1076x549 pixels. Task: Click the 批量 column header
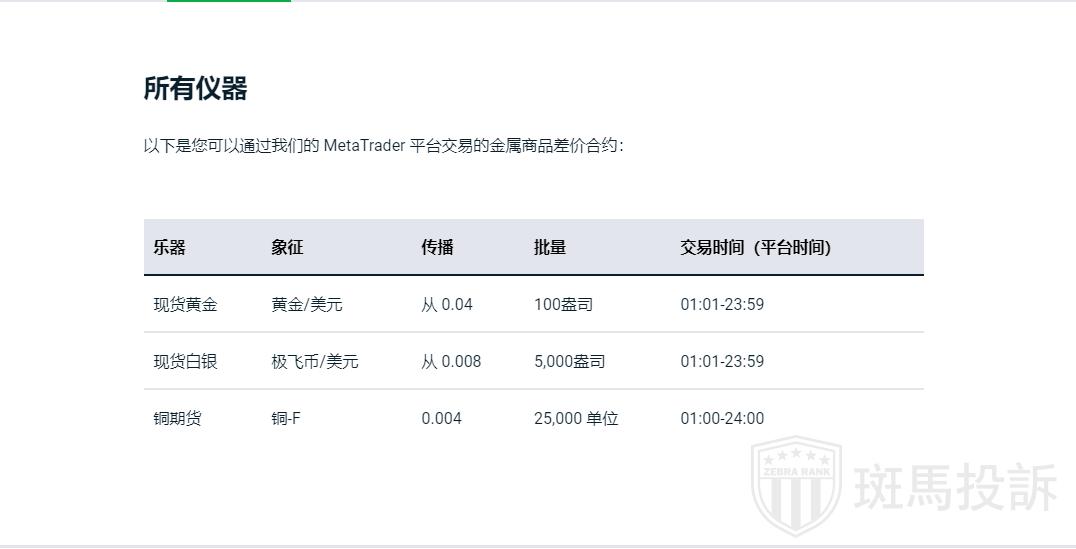pos(550,247)
